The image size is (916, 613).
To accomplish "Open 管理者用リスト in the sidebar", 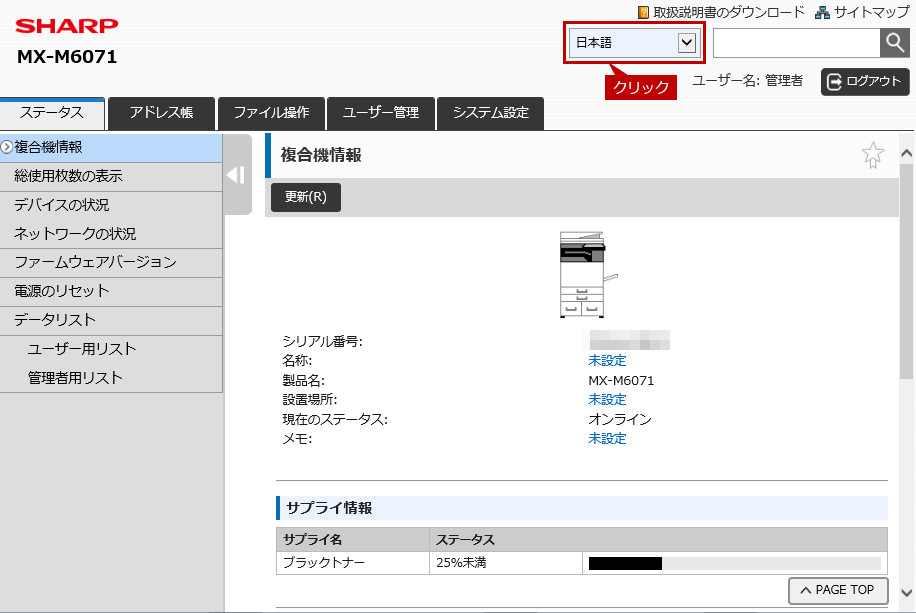I will (111, 378).
